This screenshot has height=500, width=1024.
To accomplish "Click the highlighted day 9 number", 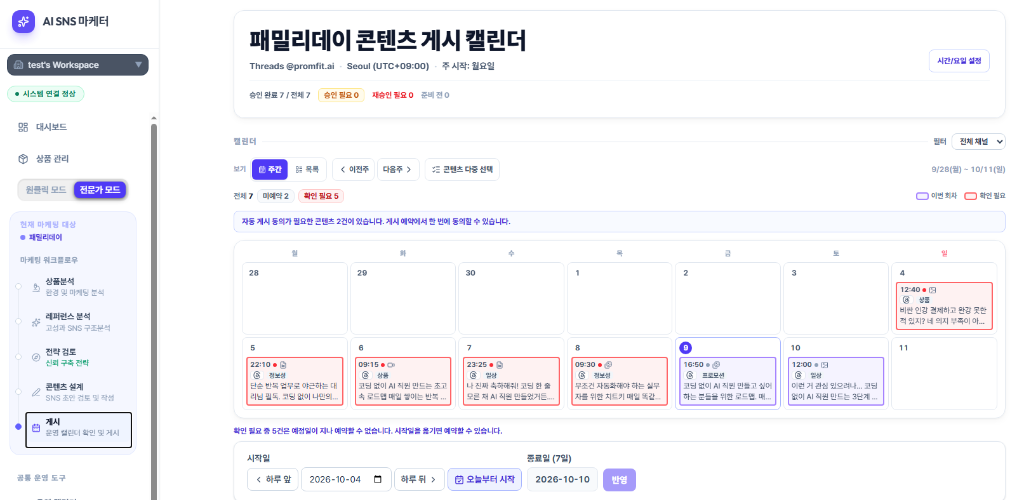I will click(686, 348).
